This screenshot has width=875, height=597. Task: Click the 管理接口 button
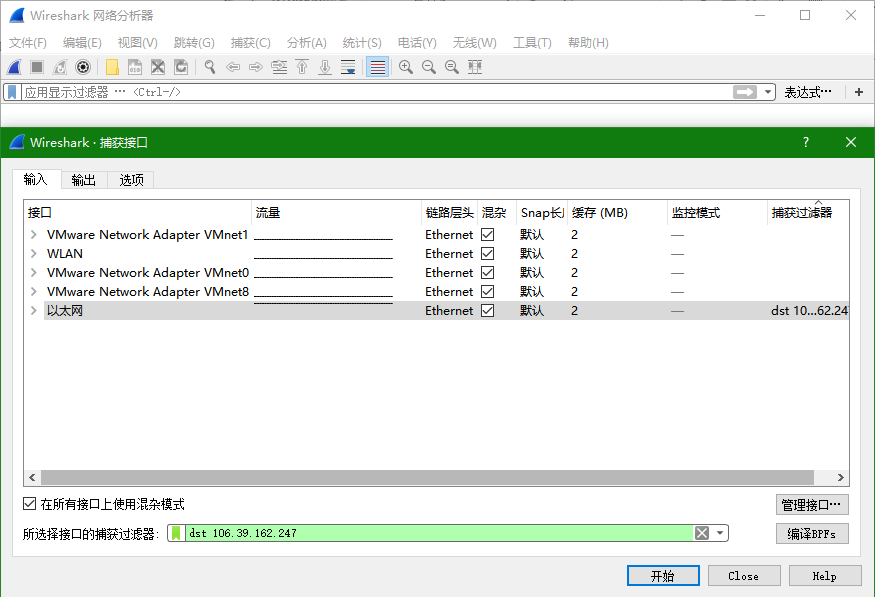coord(812,505)
